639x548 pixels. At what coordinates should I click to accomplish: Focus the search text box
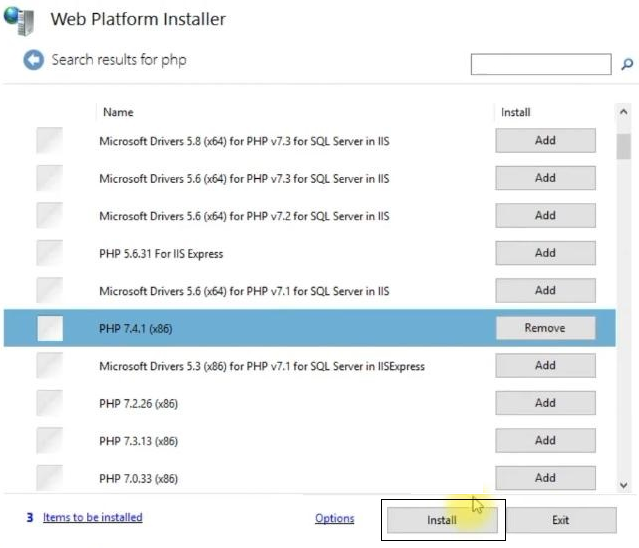541,64
